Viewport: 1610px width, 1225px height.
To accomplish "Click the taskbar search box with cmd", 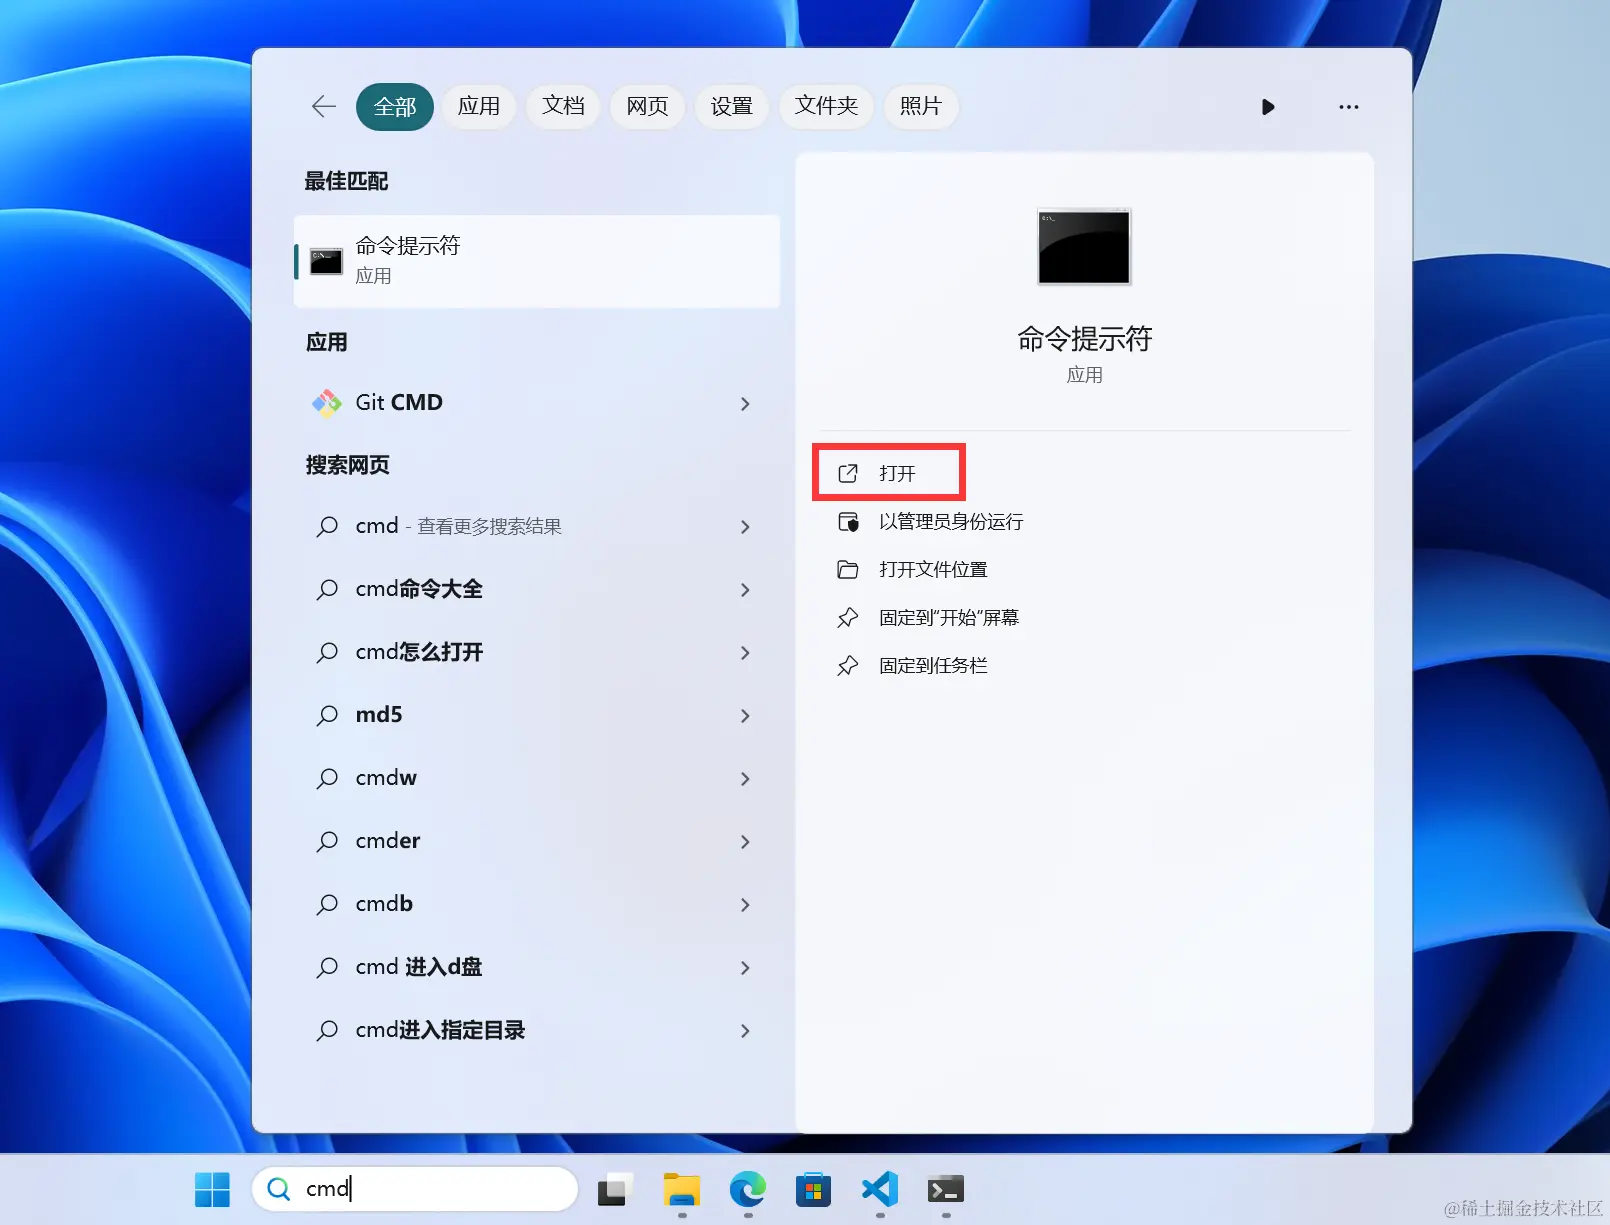I will 415,1189.
